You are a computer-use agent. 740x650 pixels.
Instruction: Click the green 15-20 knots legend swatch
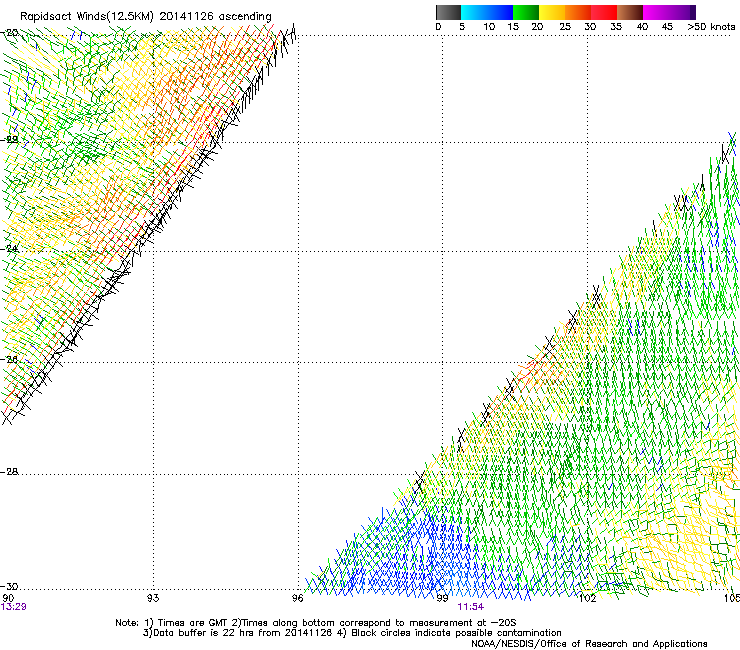[x=526, y=12]
